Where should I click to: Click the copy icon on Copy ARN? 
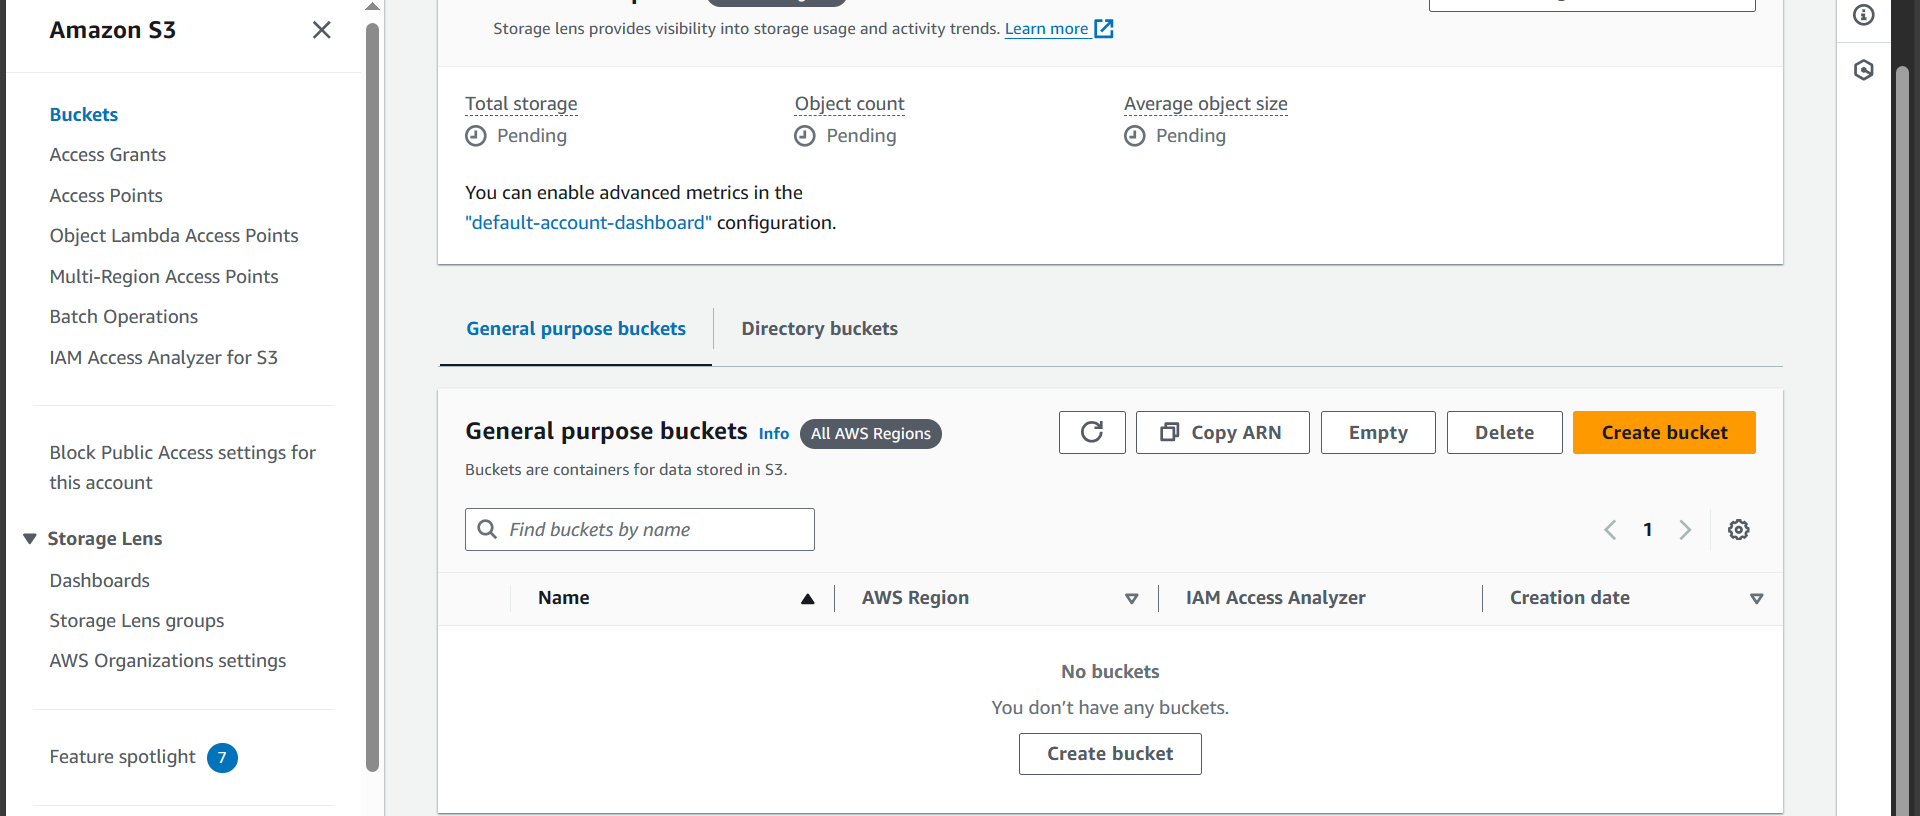[x=1169, y=432]
